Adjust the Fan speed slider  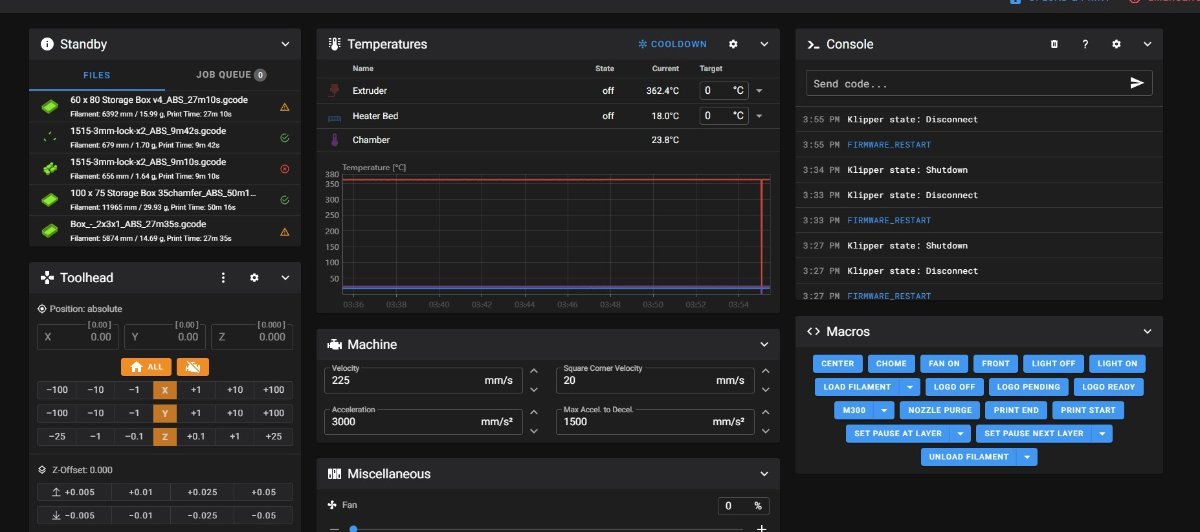pos(547,528)
